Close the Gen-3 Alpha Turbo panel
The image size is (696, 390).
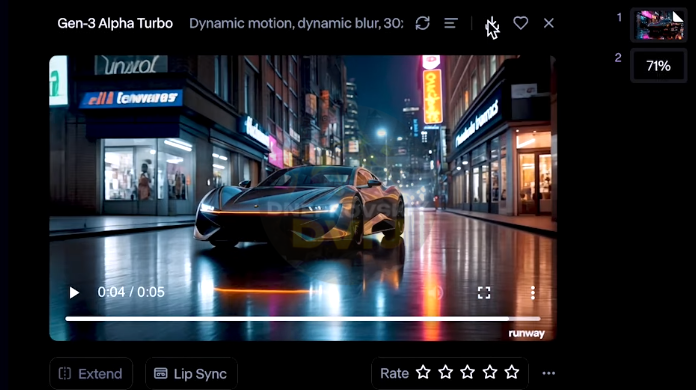[549, 23]
